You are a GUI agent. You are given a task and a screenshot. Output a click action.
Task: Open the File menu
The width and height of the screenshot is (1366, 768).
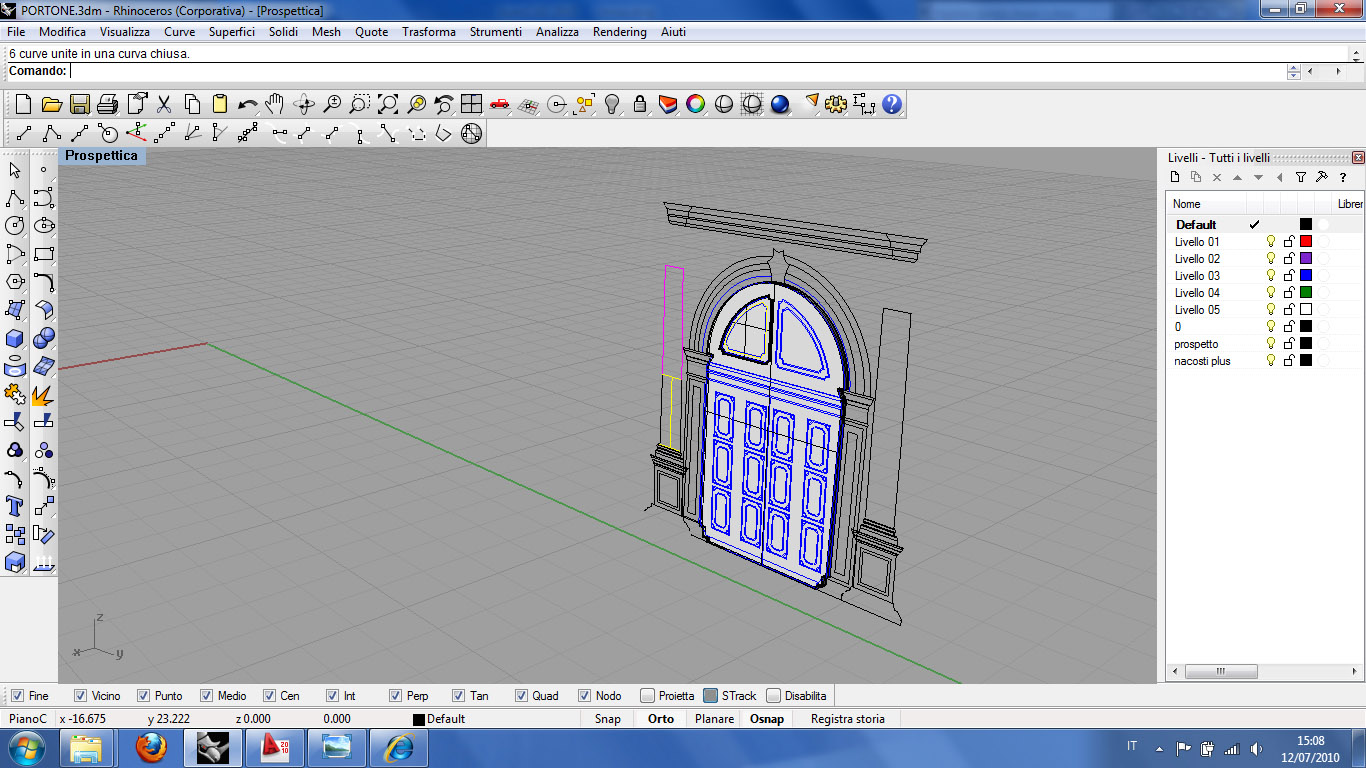tap(16, 32)
